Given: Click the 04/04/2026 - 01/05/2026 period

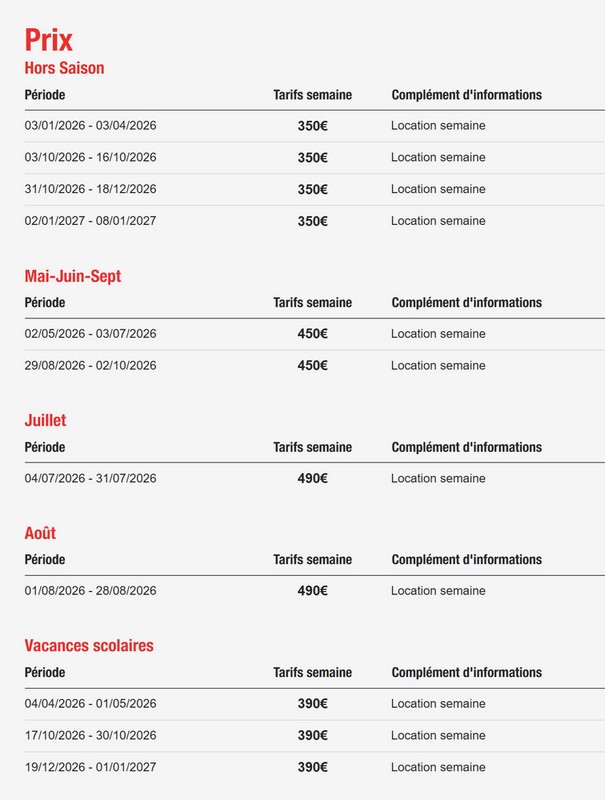Looking at the screenshot, I should [x=90, y=703].
